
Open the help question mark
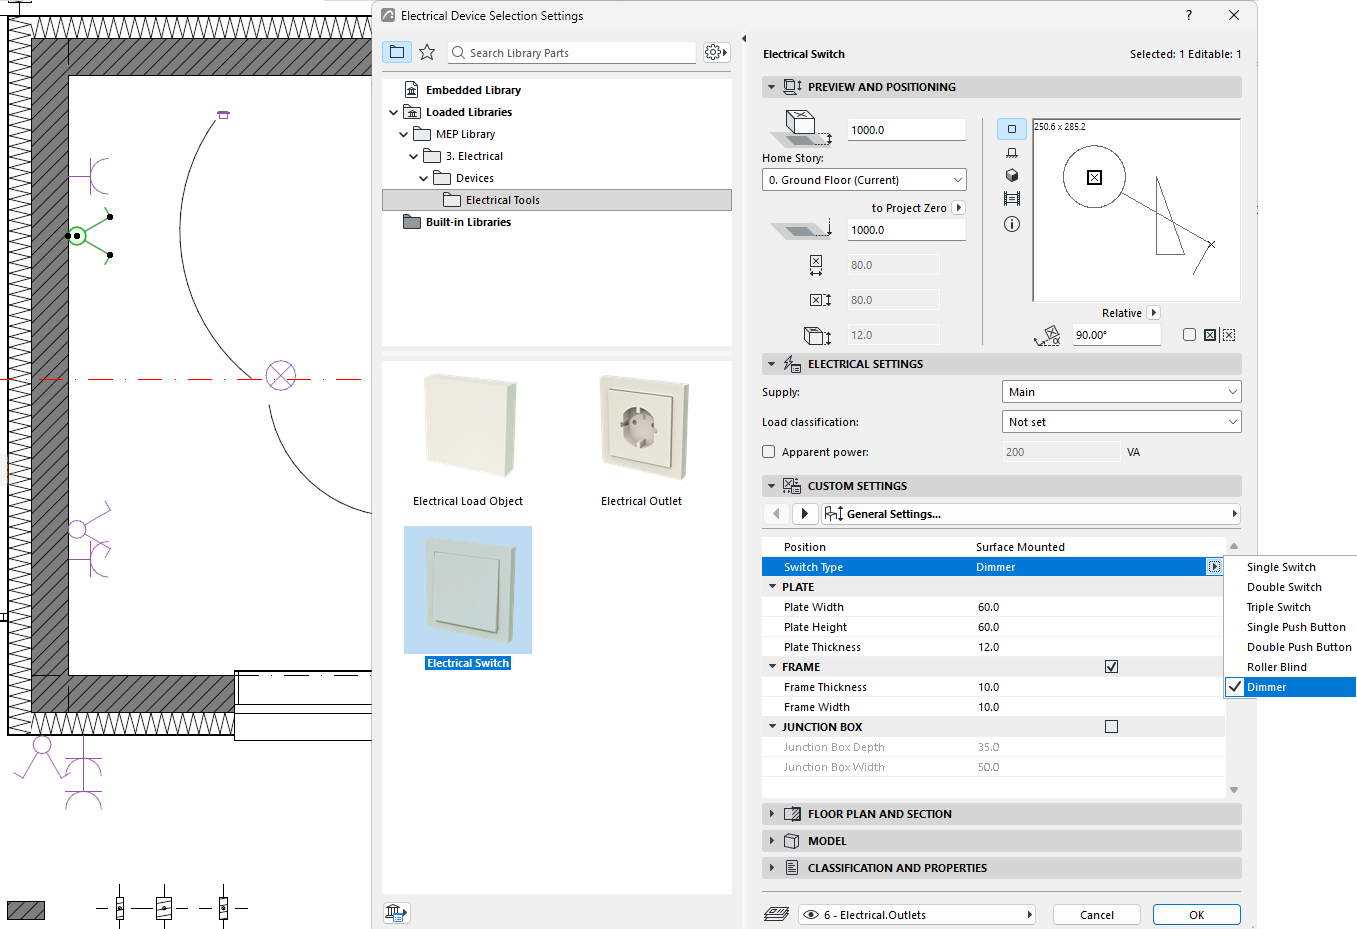click(x=1188, y=15)
